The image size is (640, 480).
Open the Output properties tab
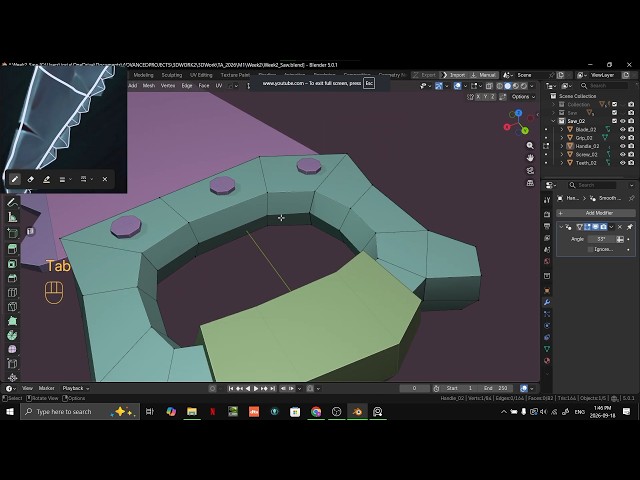[547, 226]
